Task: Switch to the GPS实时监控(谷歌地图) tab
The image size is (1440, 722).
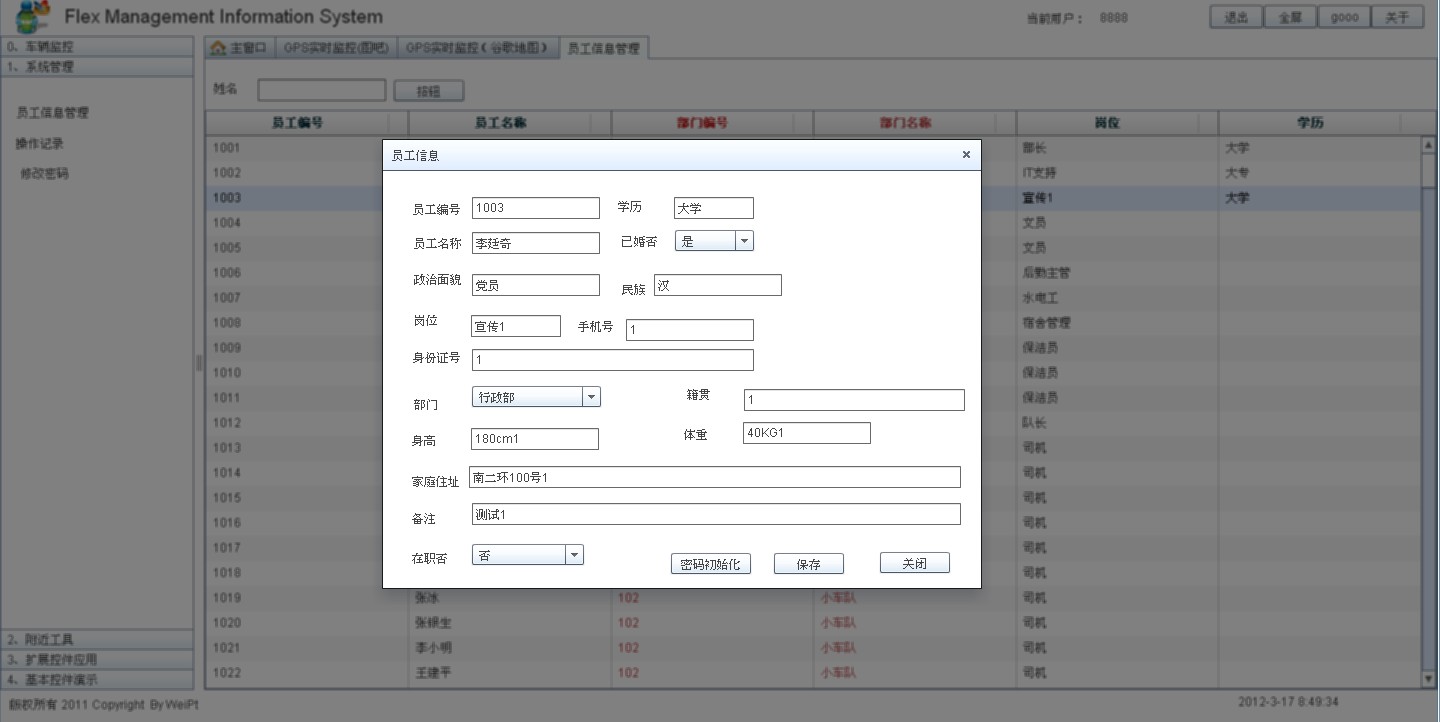Action: point(477,48)
